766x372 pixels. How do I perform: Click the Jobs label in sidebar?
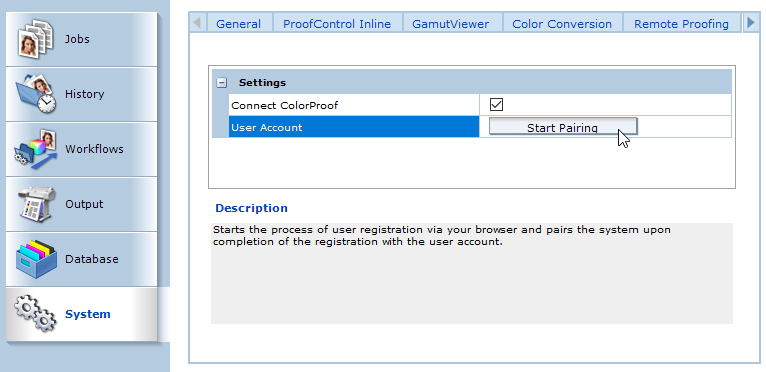(x=77, y=39)
